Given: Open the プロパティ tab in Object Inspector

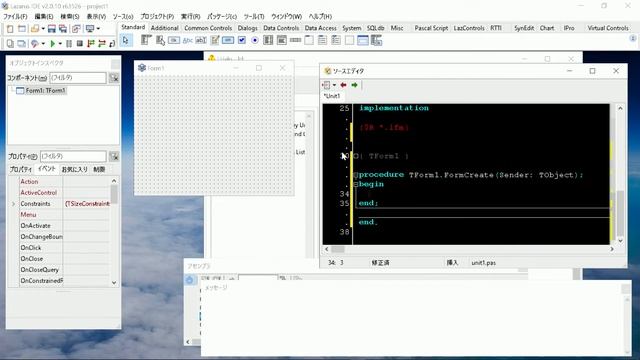Looking at the screenshot, I should pyautogui.click(x=20, y=169).
